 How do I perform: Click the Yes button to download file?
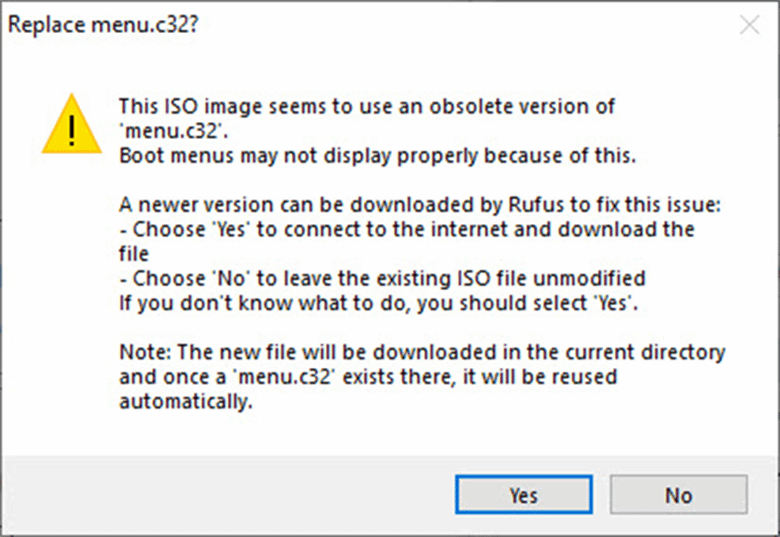[523, 495]
